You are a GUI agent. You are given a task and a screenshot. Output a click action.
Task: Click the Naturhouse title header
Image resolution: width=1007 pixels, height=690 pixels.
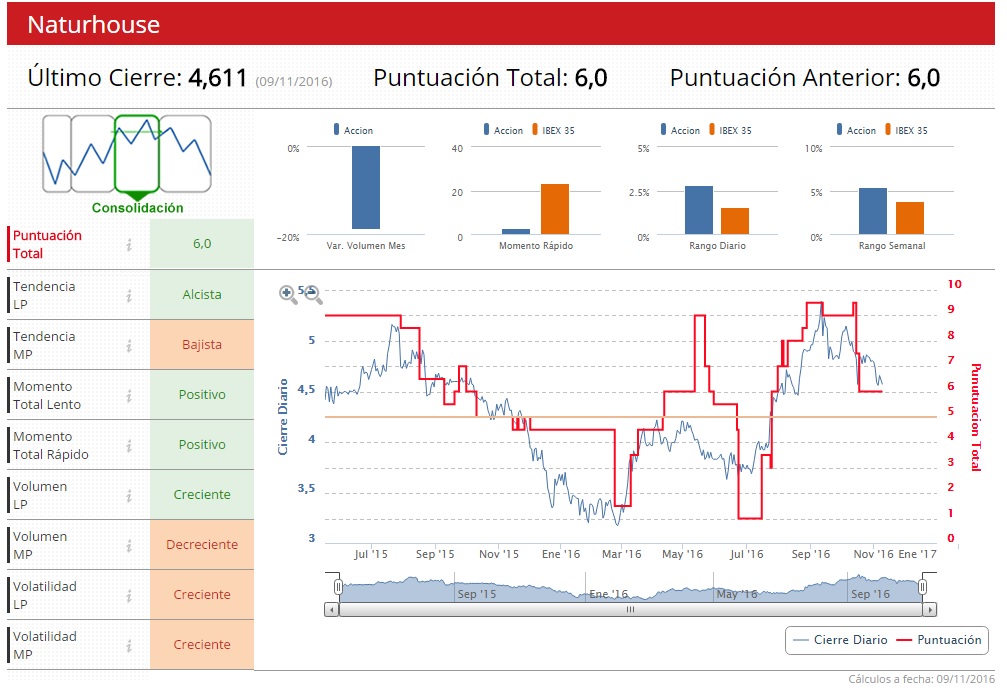(x=94, y=24)
